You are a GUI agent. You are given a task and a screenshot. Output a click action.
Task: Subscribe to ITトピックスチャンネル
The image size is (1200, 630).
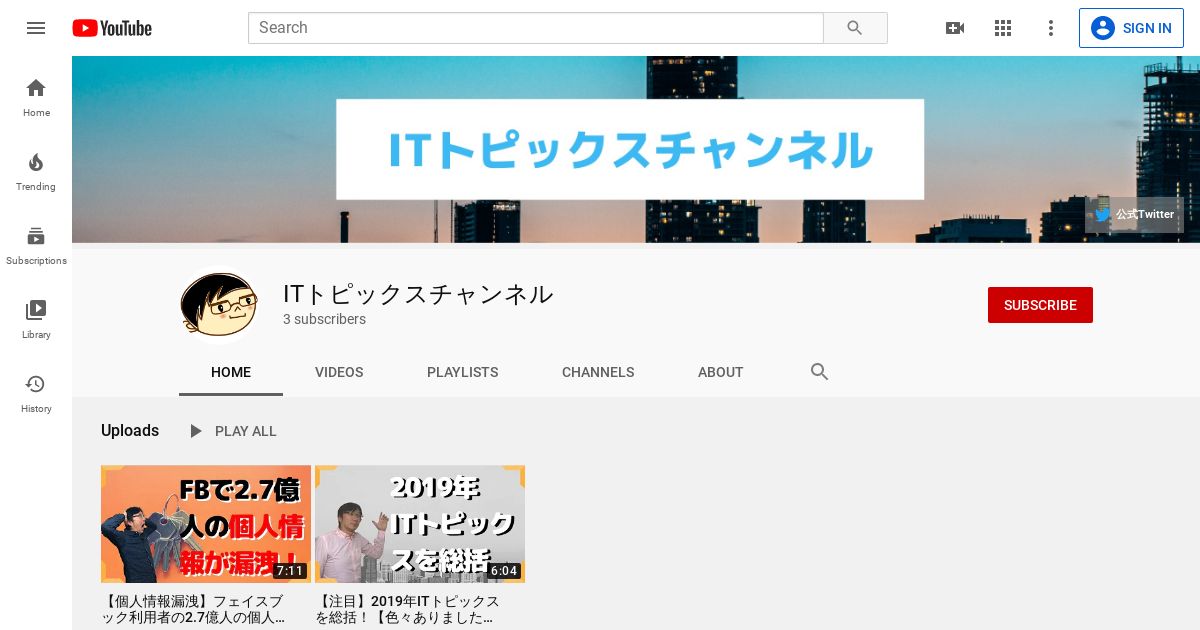point(1040,305)
